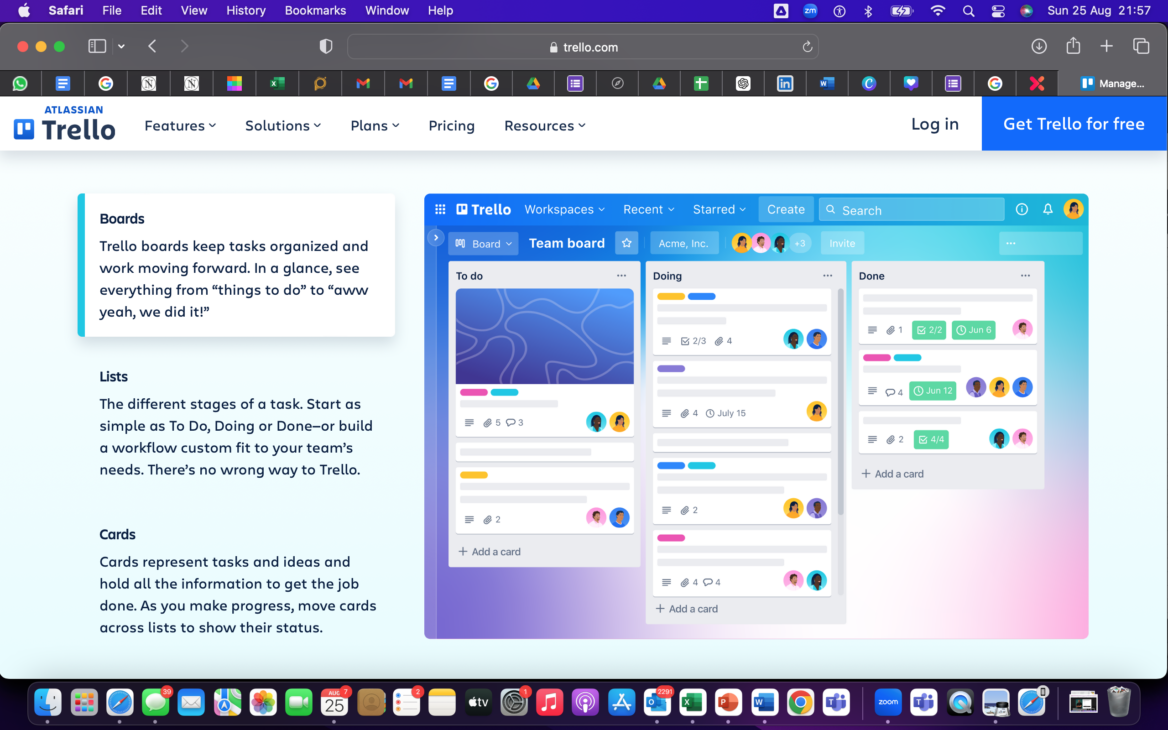1168x730 pixels.
Task: Expand the Solutions dropdown menu
Action: pos(283,125)
